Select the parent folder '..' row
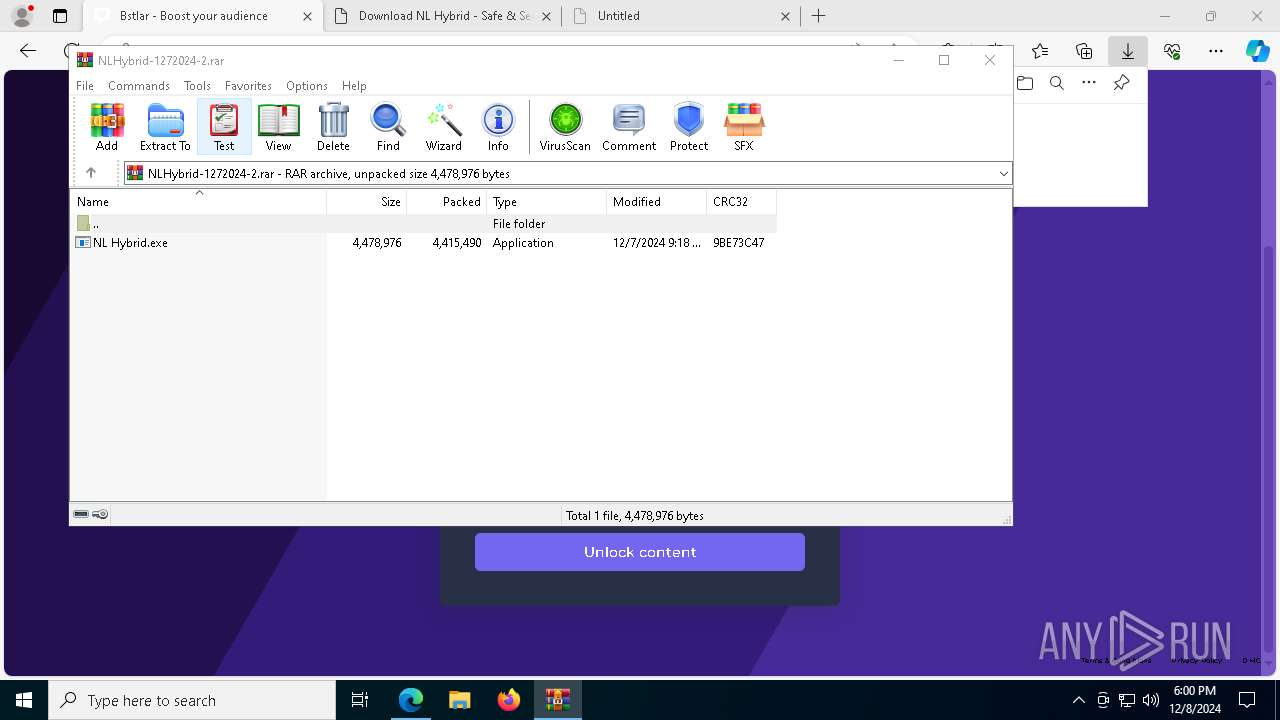 pos(423,224)
